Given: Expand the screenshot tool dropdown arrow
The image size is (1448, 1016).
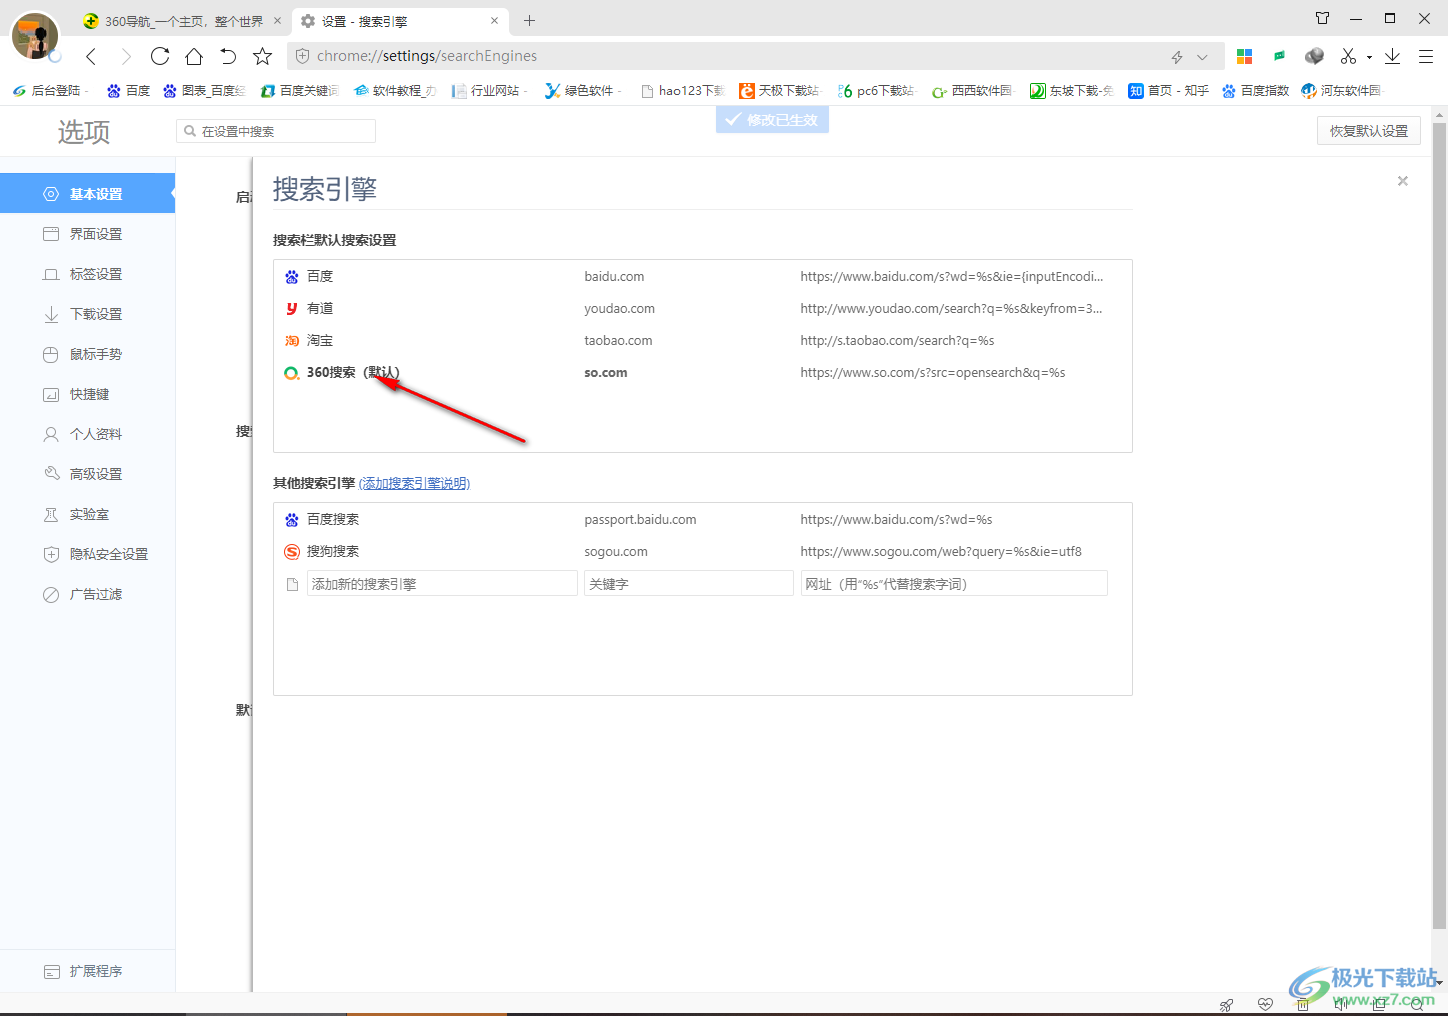Looking at the screenshot, I should click(1369, 57).
